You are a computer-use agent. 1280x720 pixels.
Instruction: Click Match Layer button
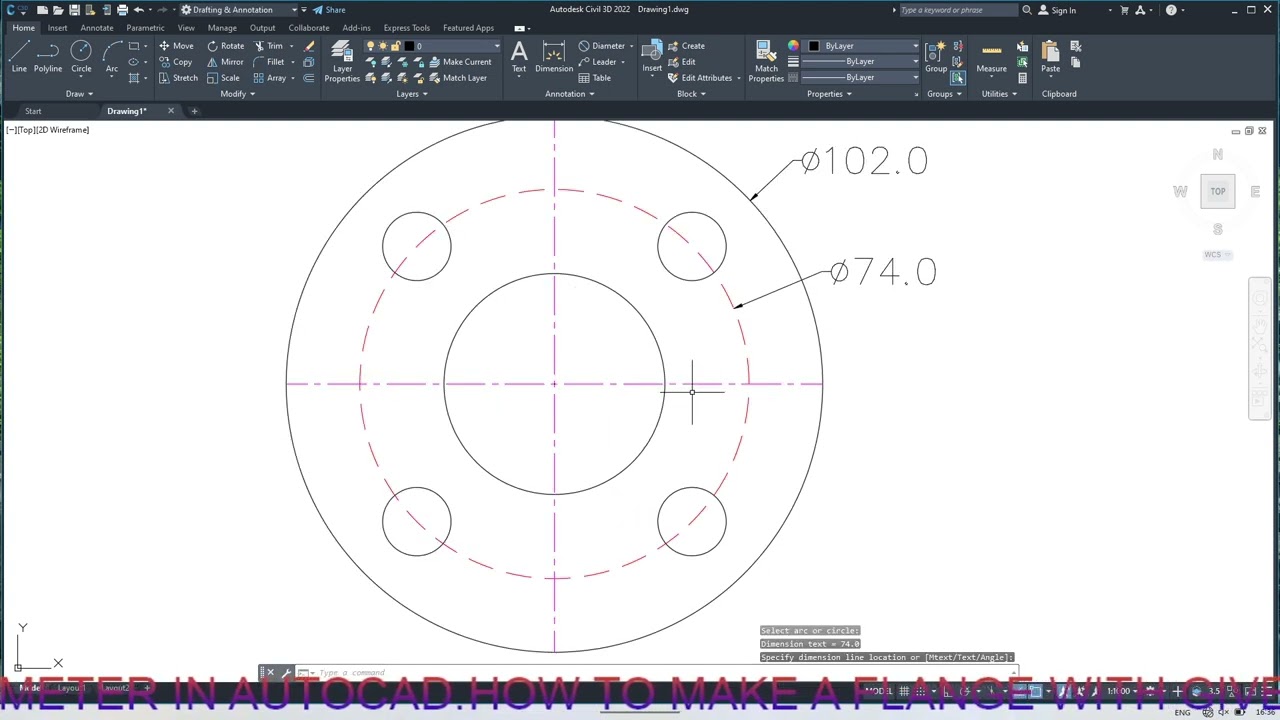pos(458,78)
